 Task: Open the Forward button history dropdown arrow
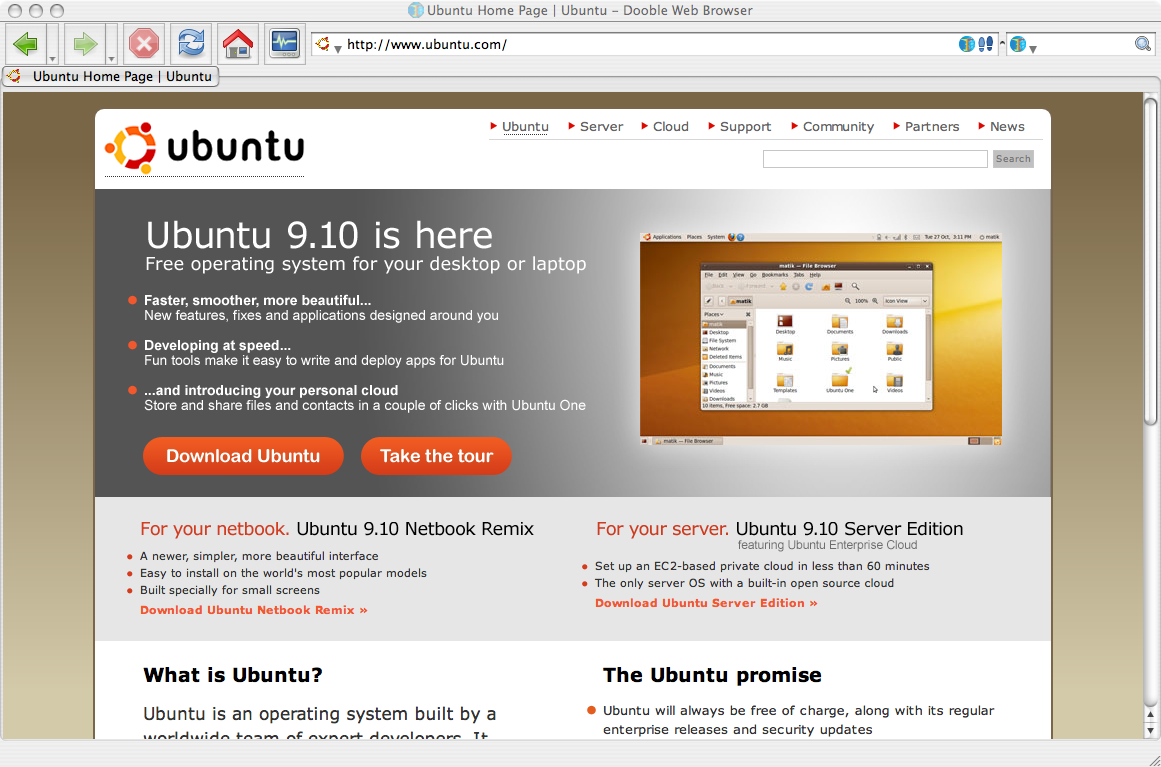[112, 58]
